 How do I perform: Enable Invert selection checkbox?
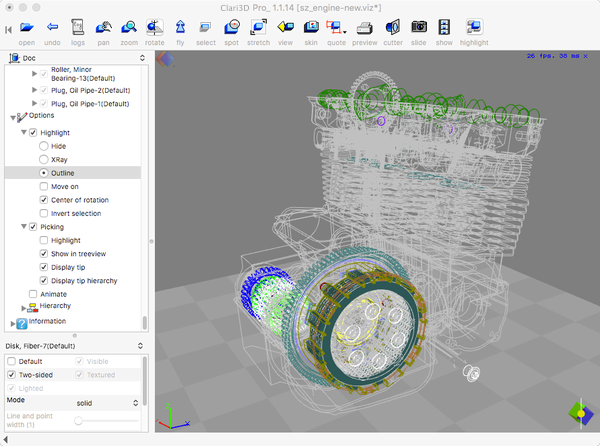pos(44,213)
